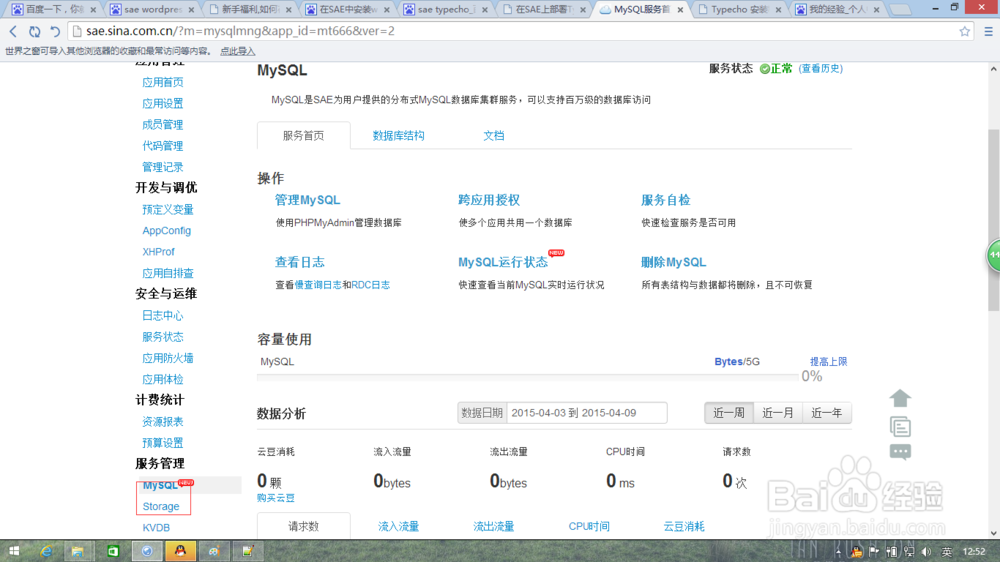Select the 近一月 range button
The image size is (1000, 562).
click(778, 413)
